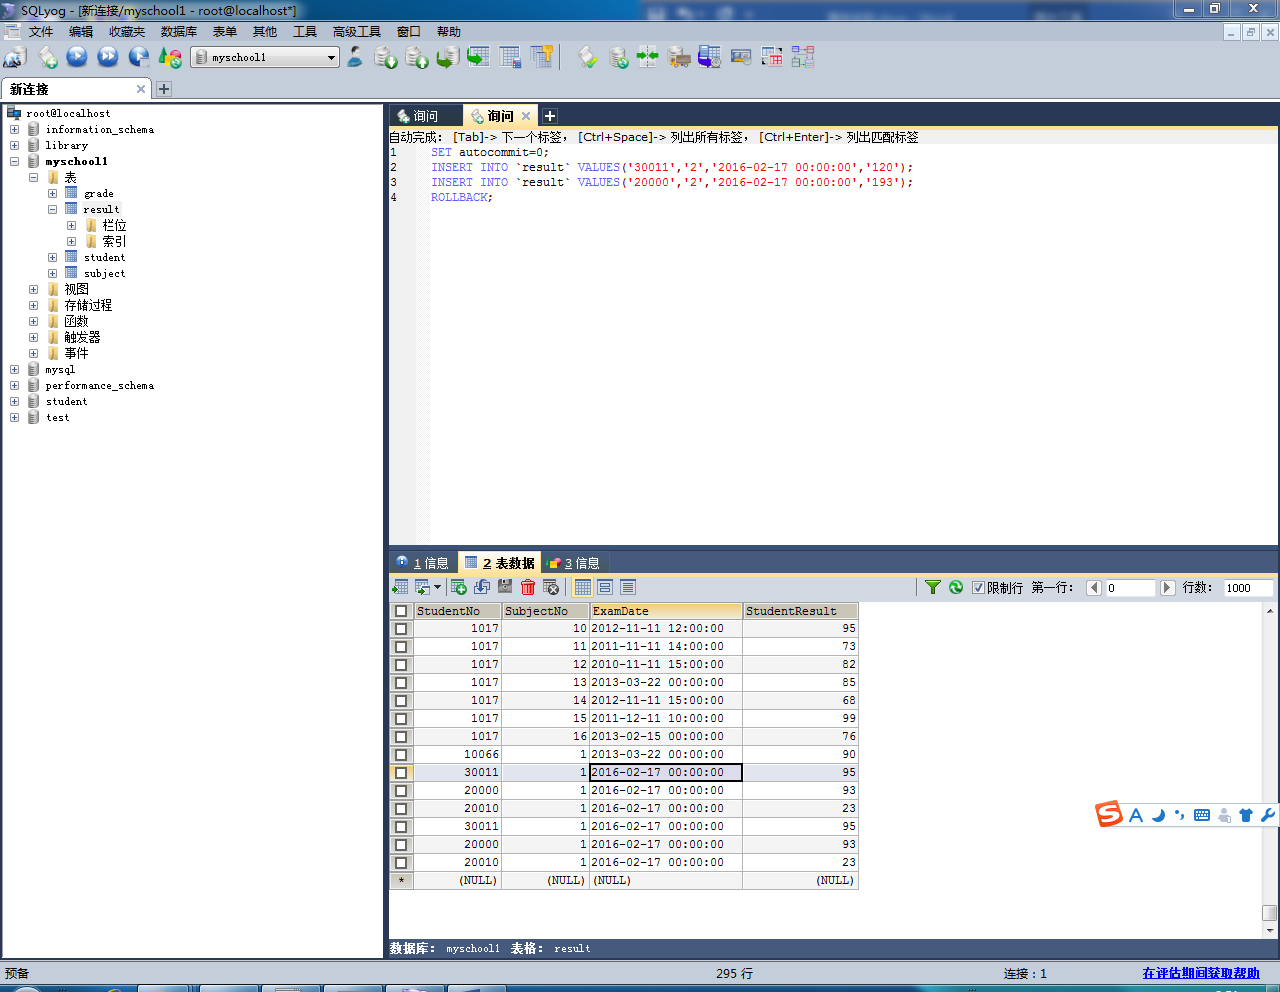Switch to the first 询问 query tab

(426, 116)
